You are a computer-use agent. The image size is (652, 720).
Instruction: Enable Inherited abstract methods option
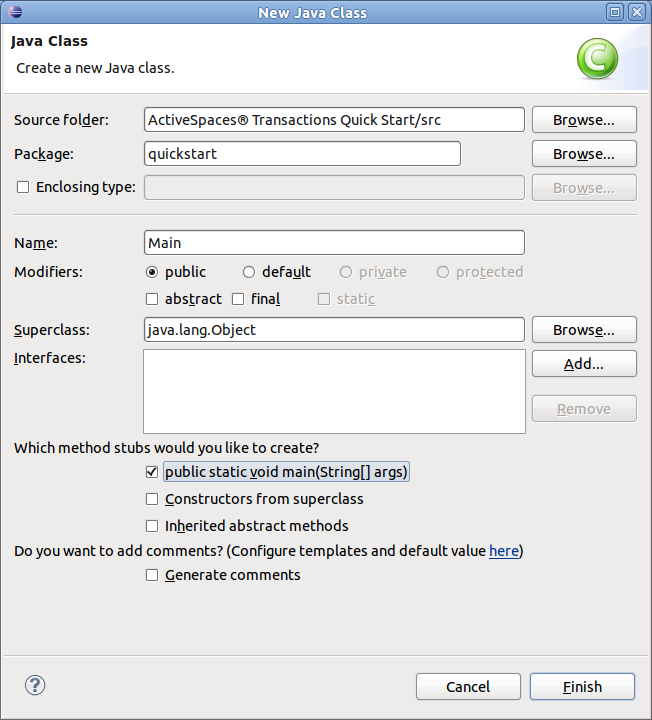pyautogui.click(x=152, y=526)
